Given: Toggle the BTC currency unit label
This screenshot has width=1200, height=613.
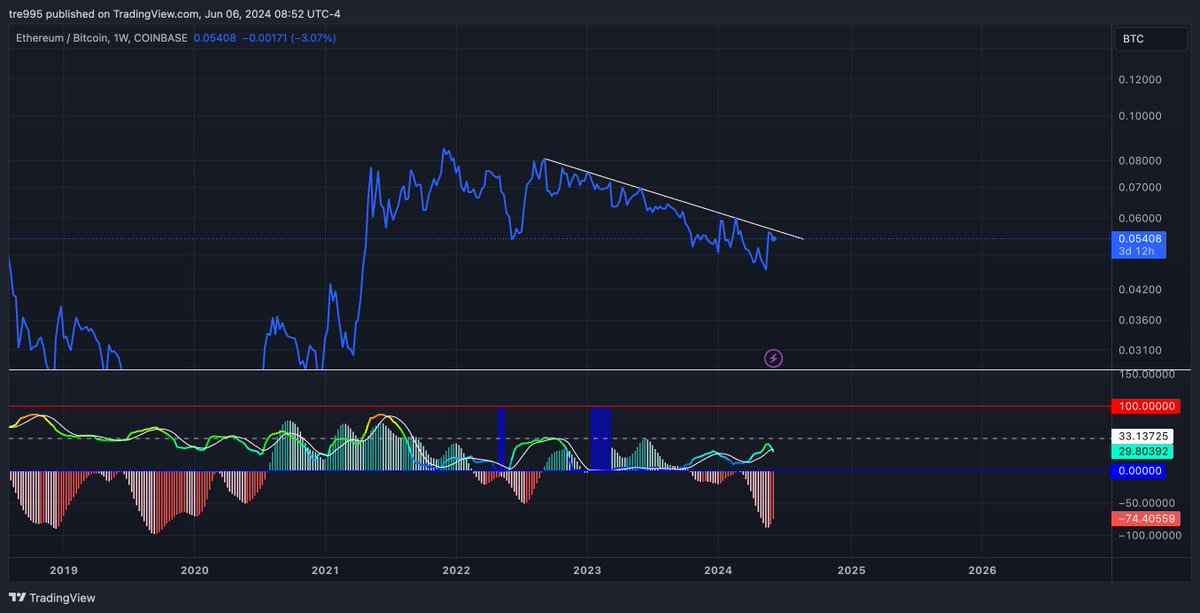Looking at the screenshot, I should pyautogui.click(x=1135, y=38).
